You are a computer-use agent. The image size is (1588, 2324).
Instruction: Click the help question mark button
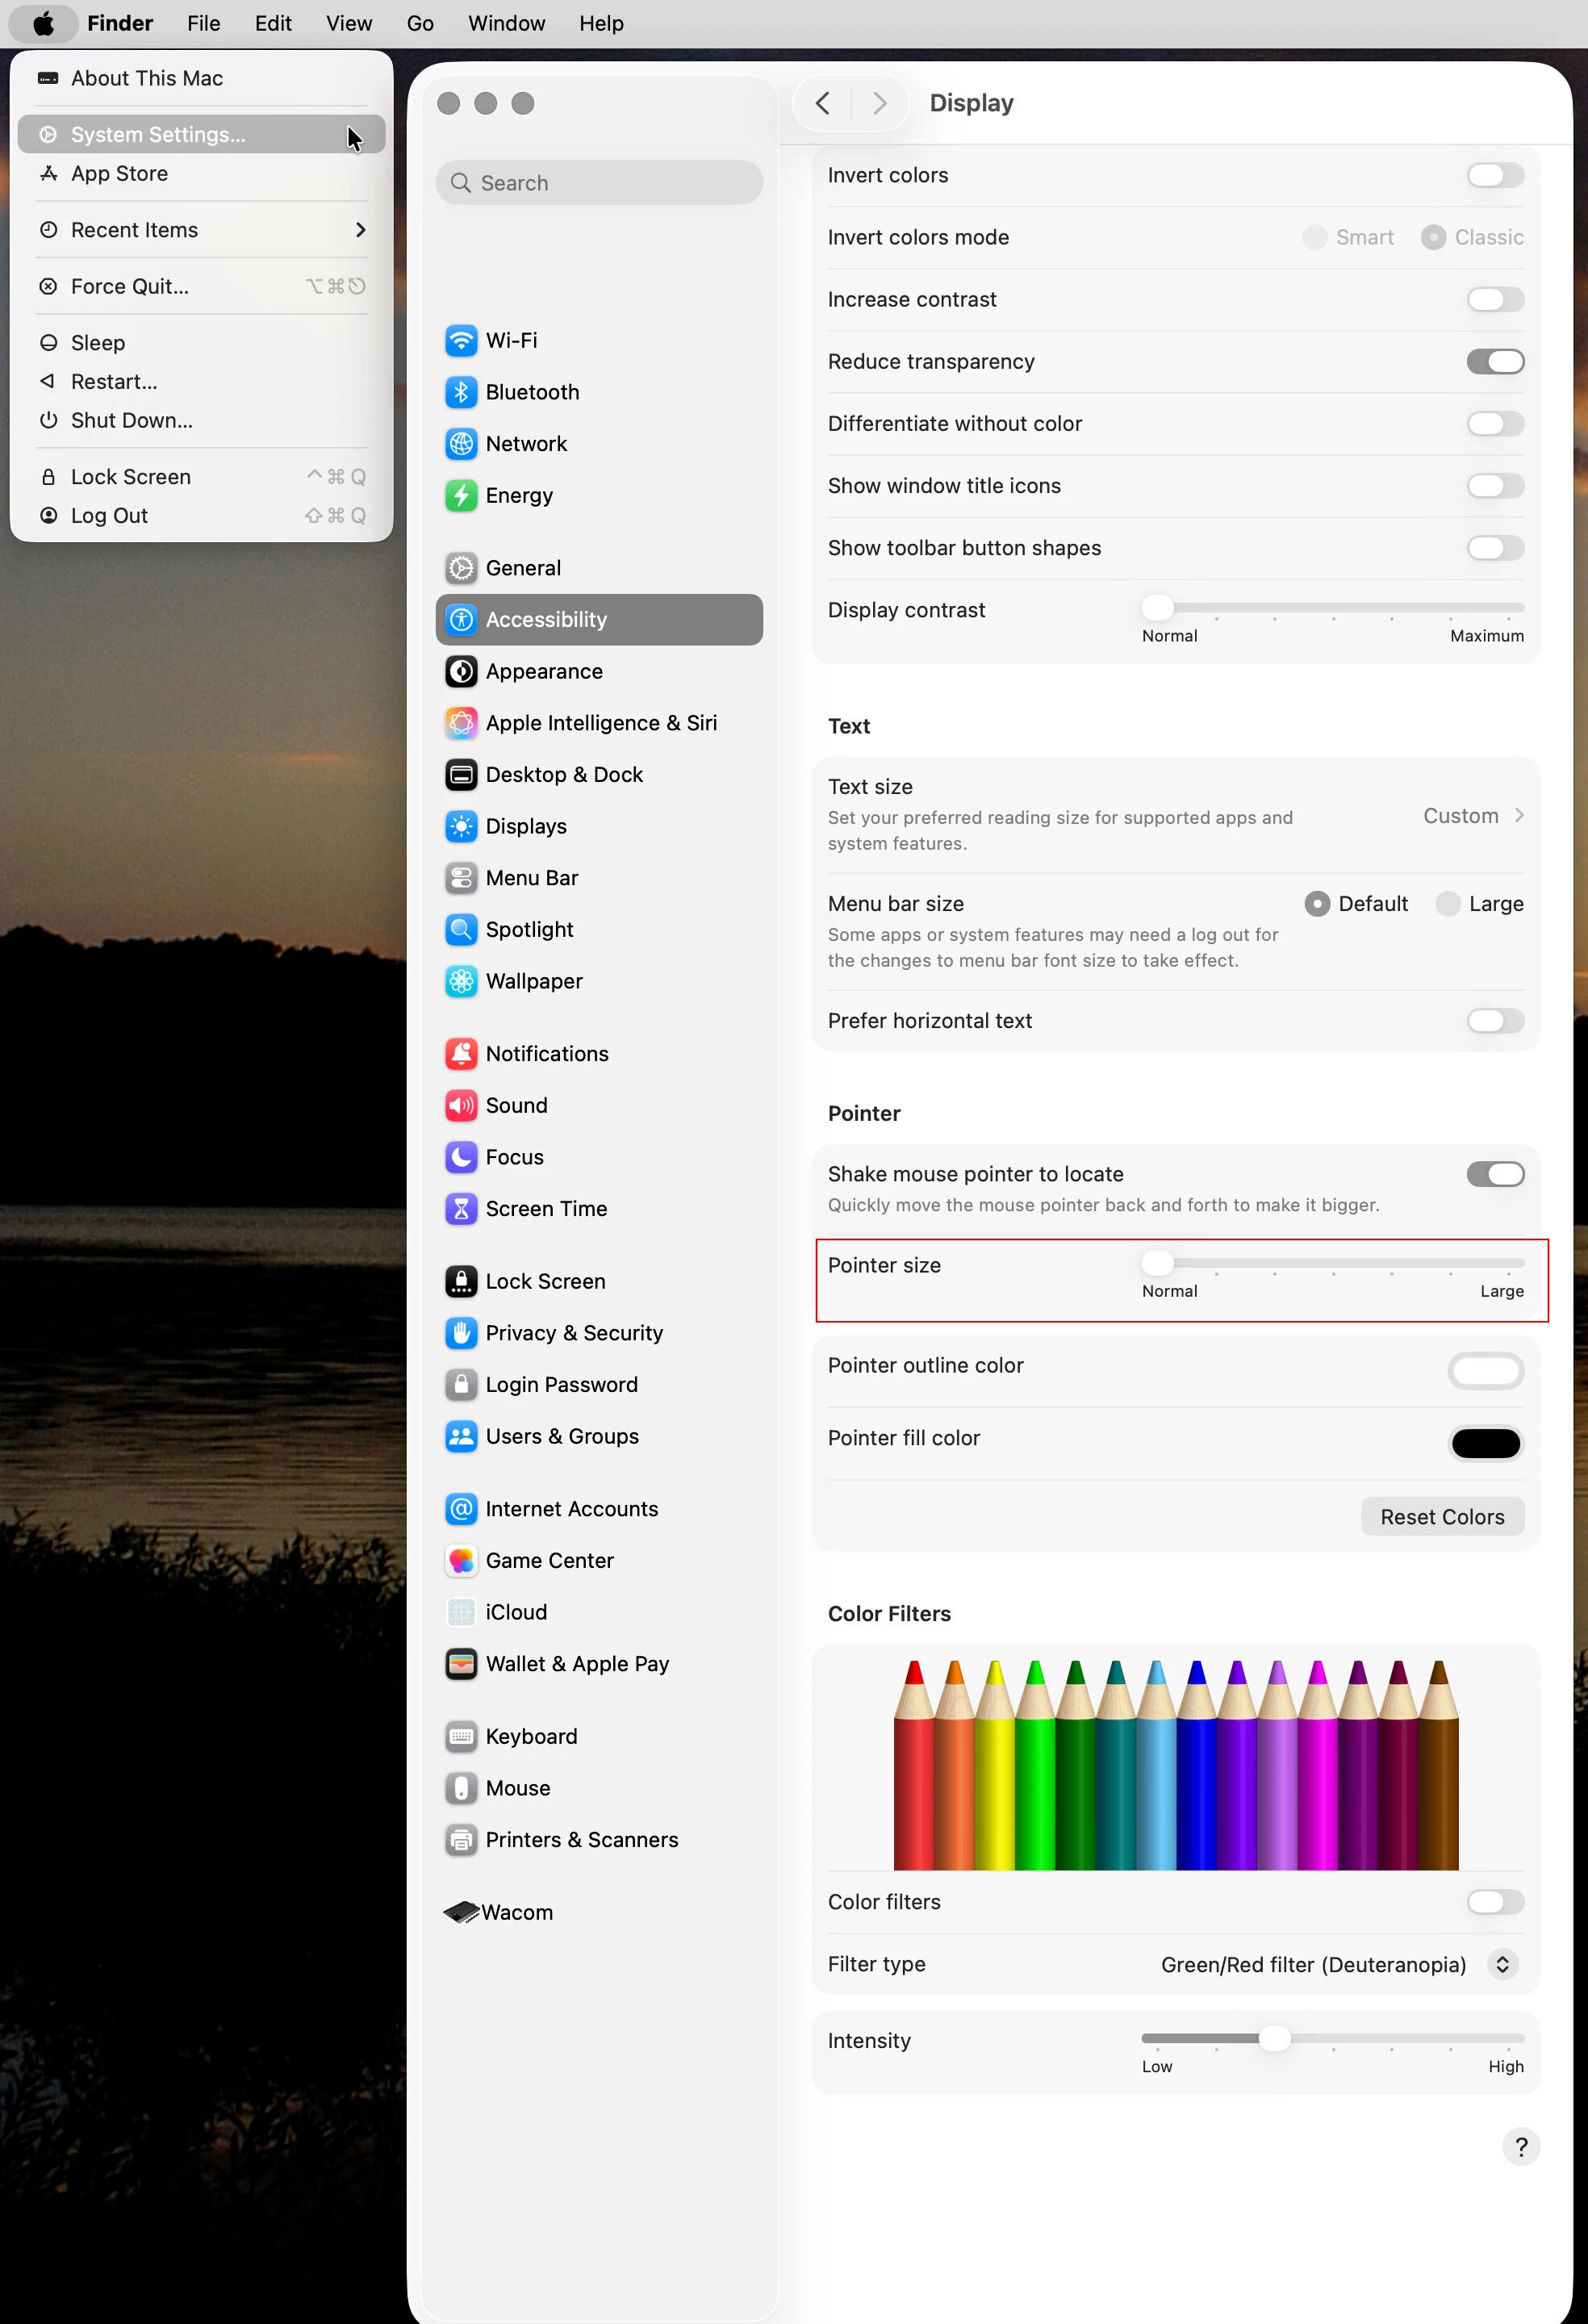click(x=1521, y=2146)
